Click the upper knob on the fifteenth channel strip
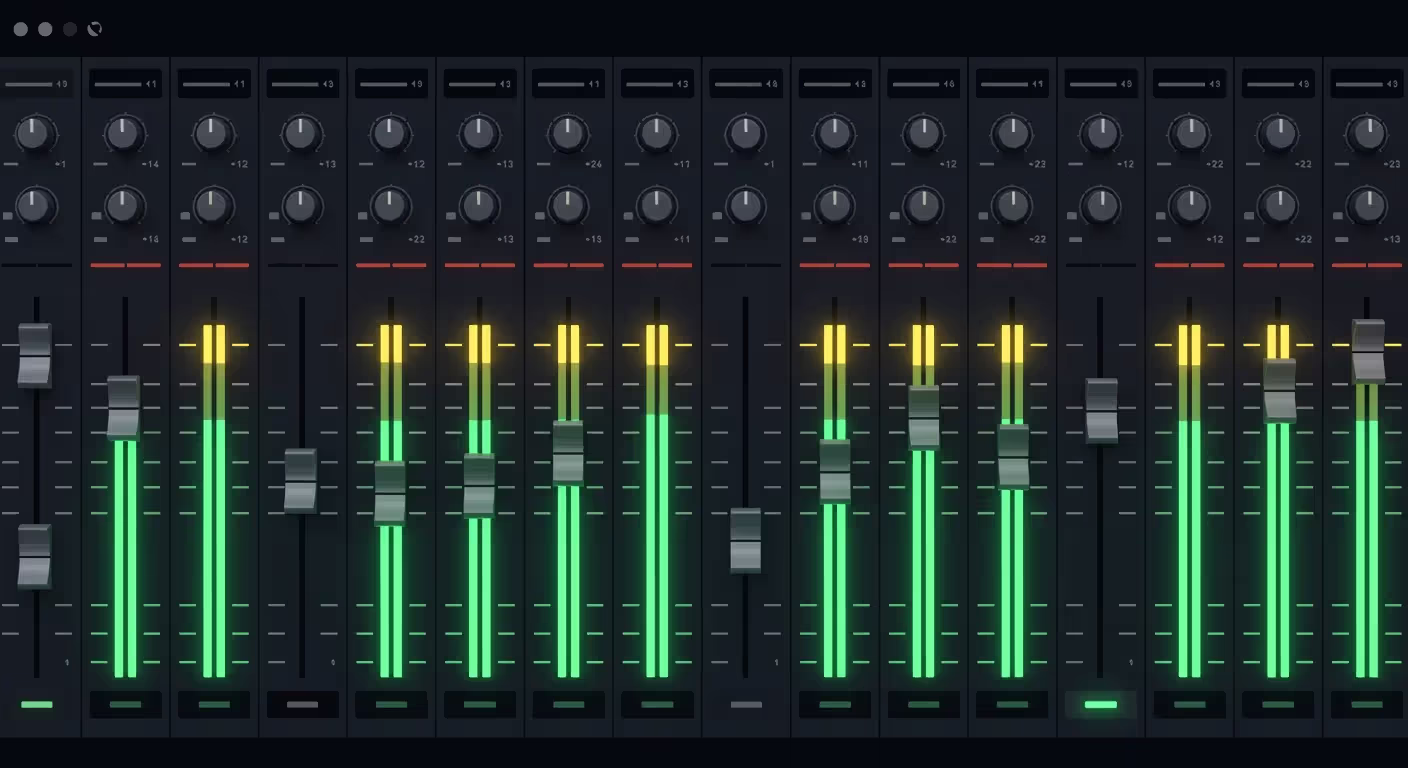1408x768 pixels. tap(1278, 133)
